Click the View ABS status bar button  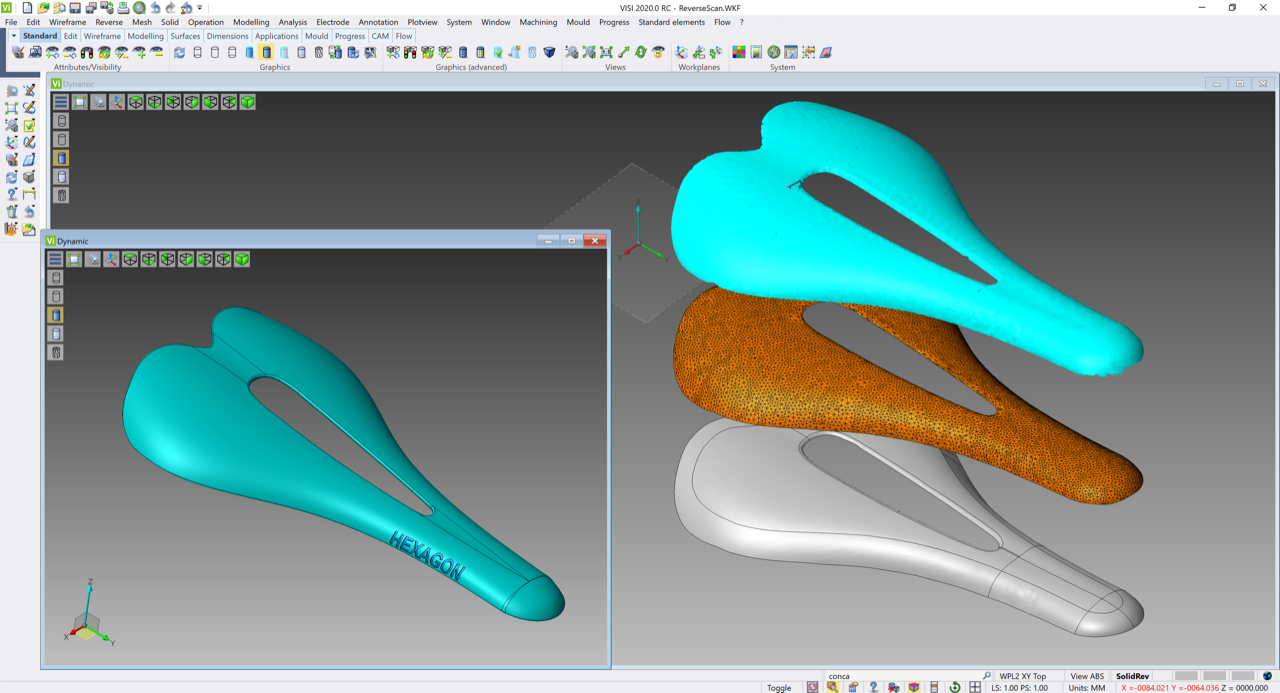pos(1087,676)
